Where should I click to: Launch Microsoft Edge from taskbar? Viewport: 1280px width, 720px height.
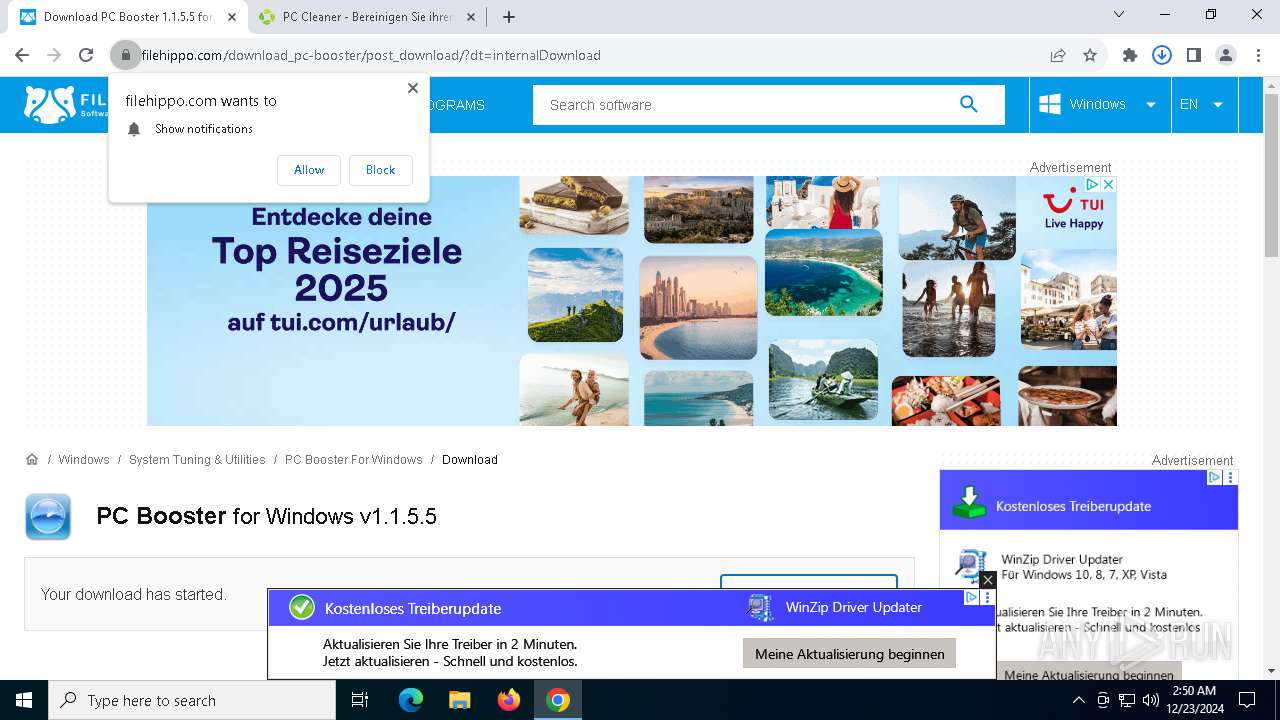411,700
